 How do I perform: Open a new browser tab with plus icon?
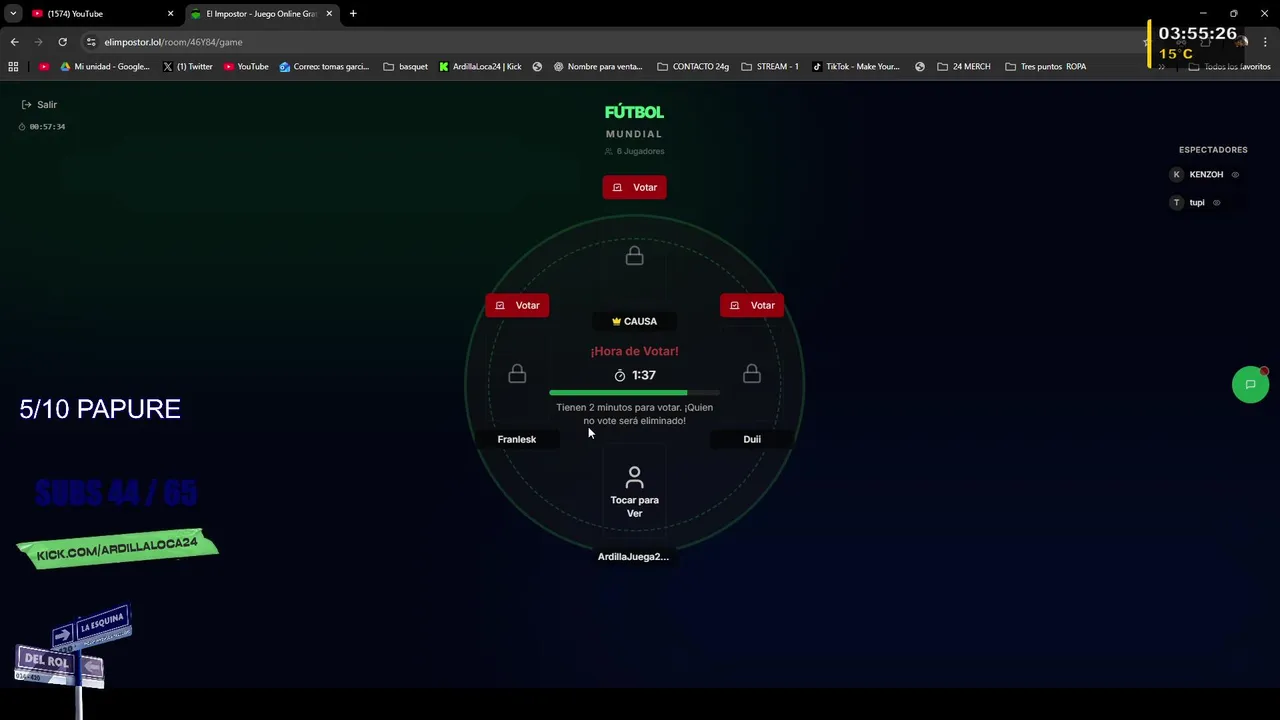353,14
